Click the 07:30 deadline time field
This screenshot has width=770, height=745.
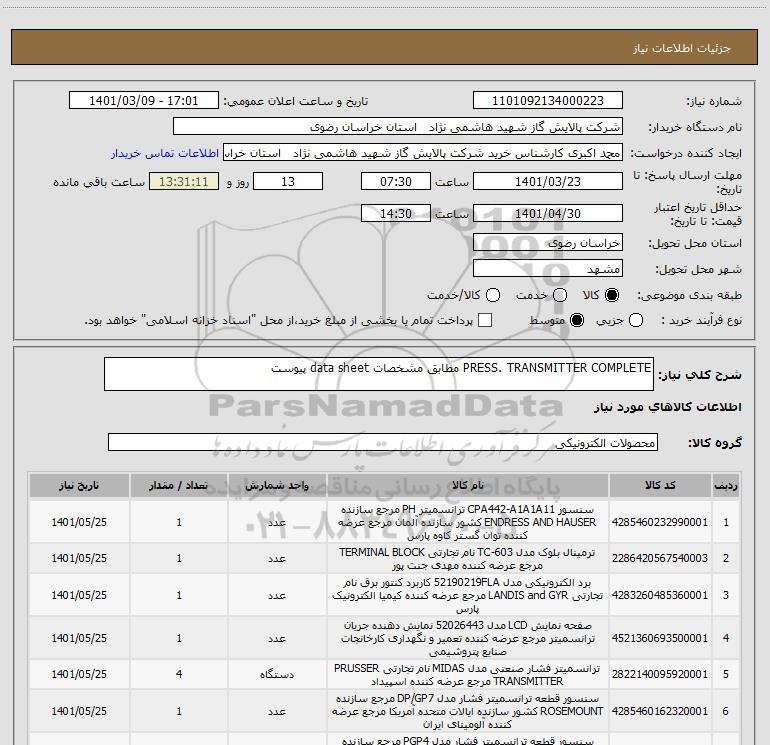[x=396, y=182]
